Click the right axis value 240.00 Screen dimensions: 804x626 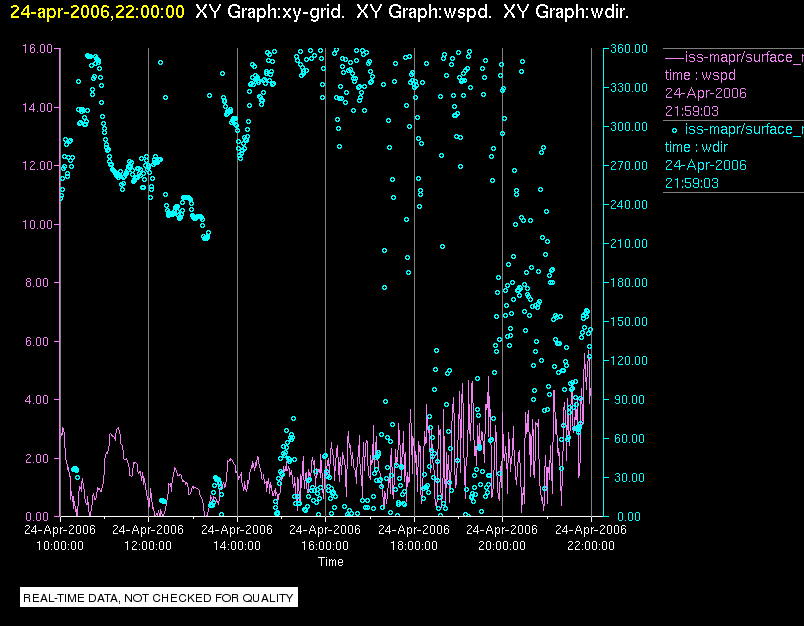(x=629, y=205)
